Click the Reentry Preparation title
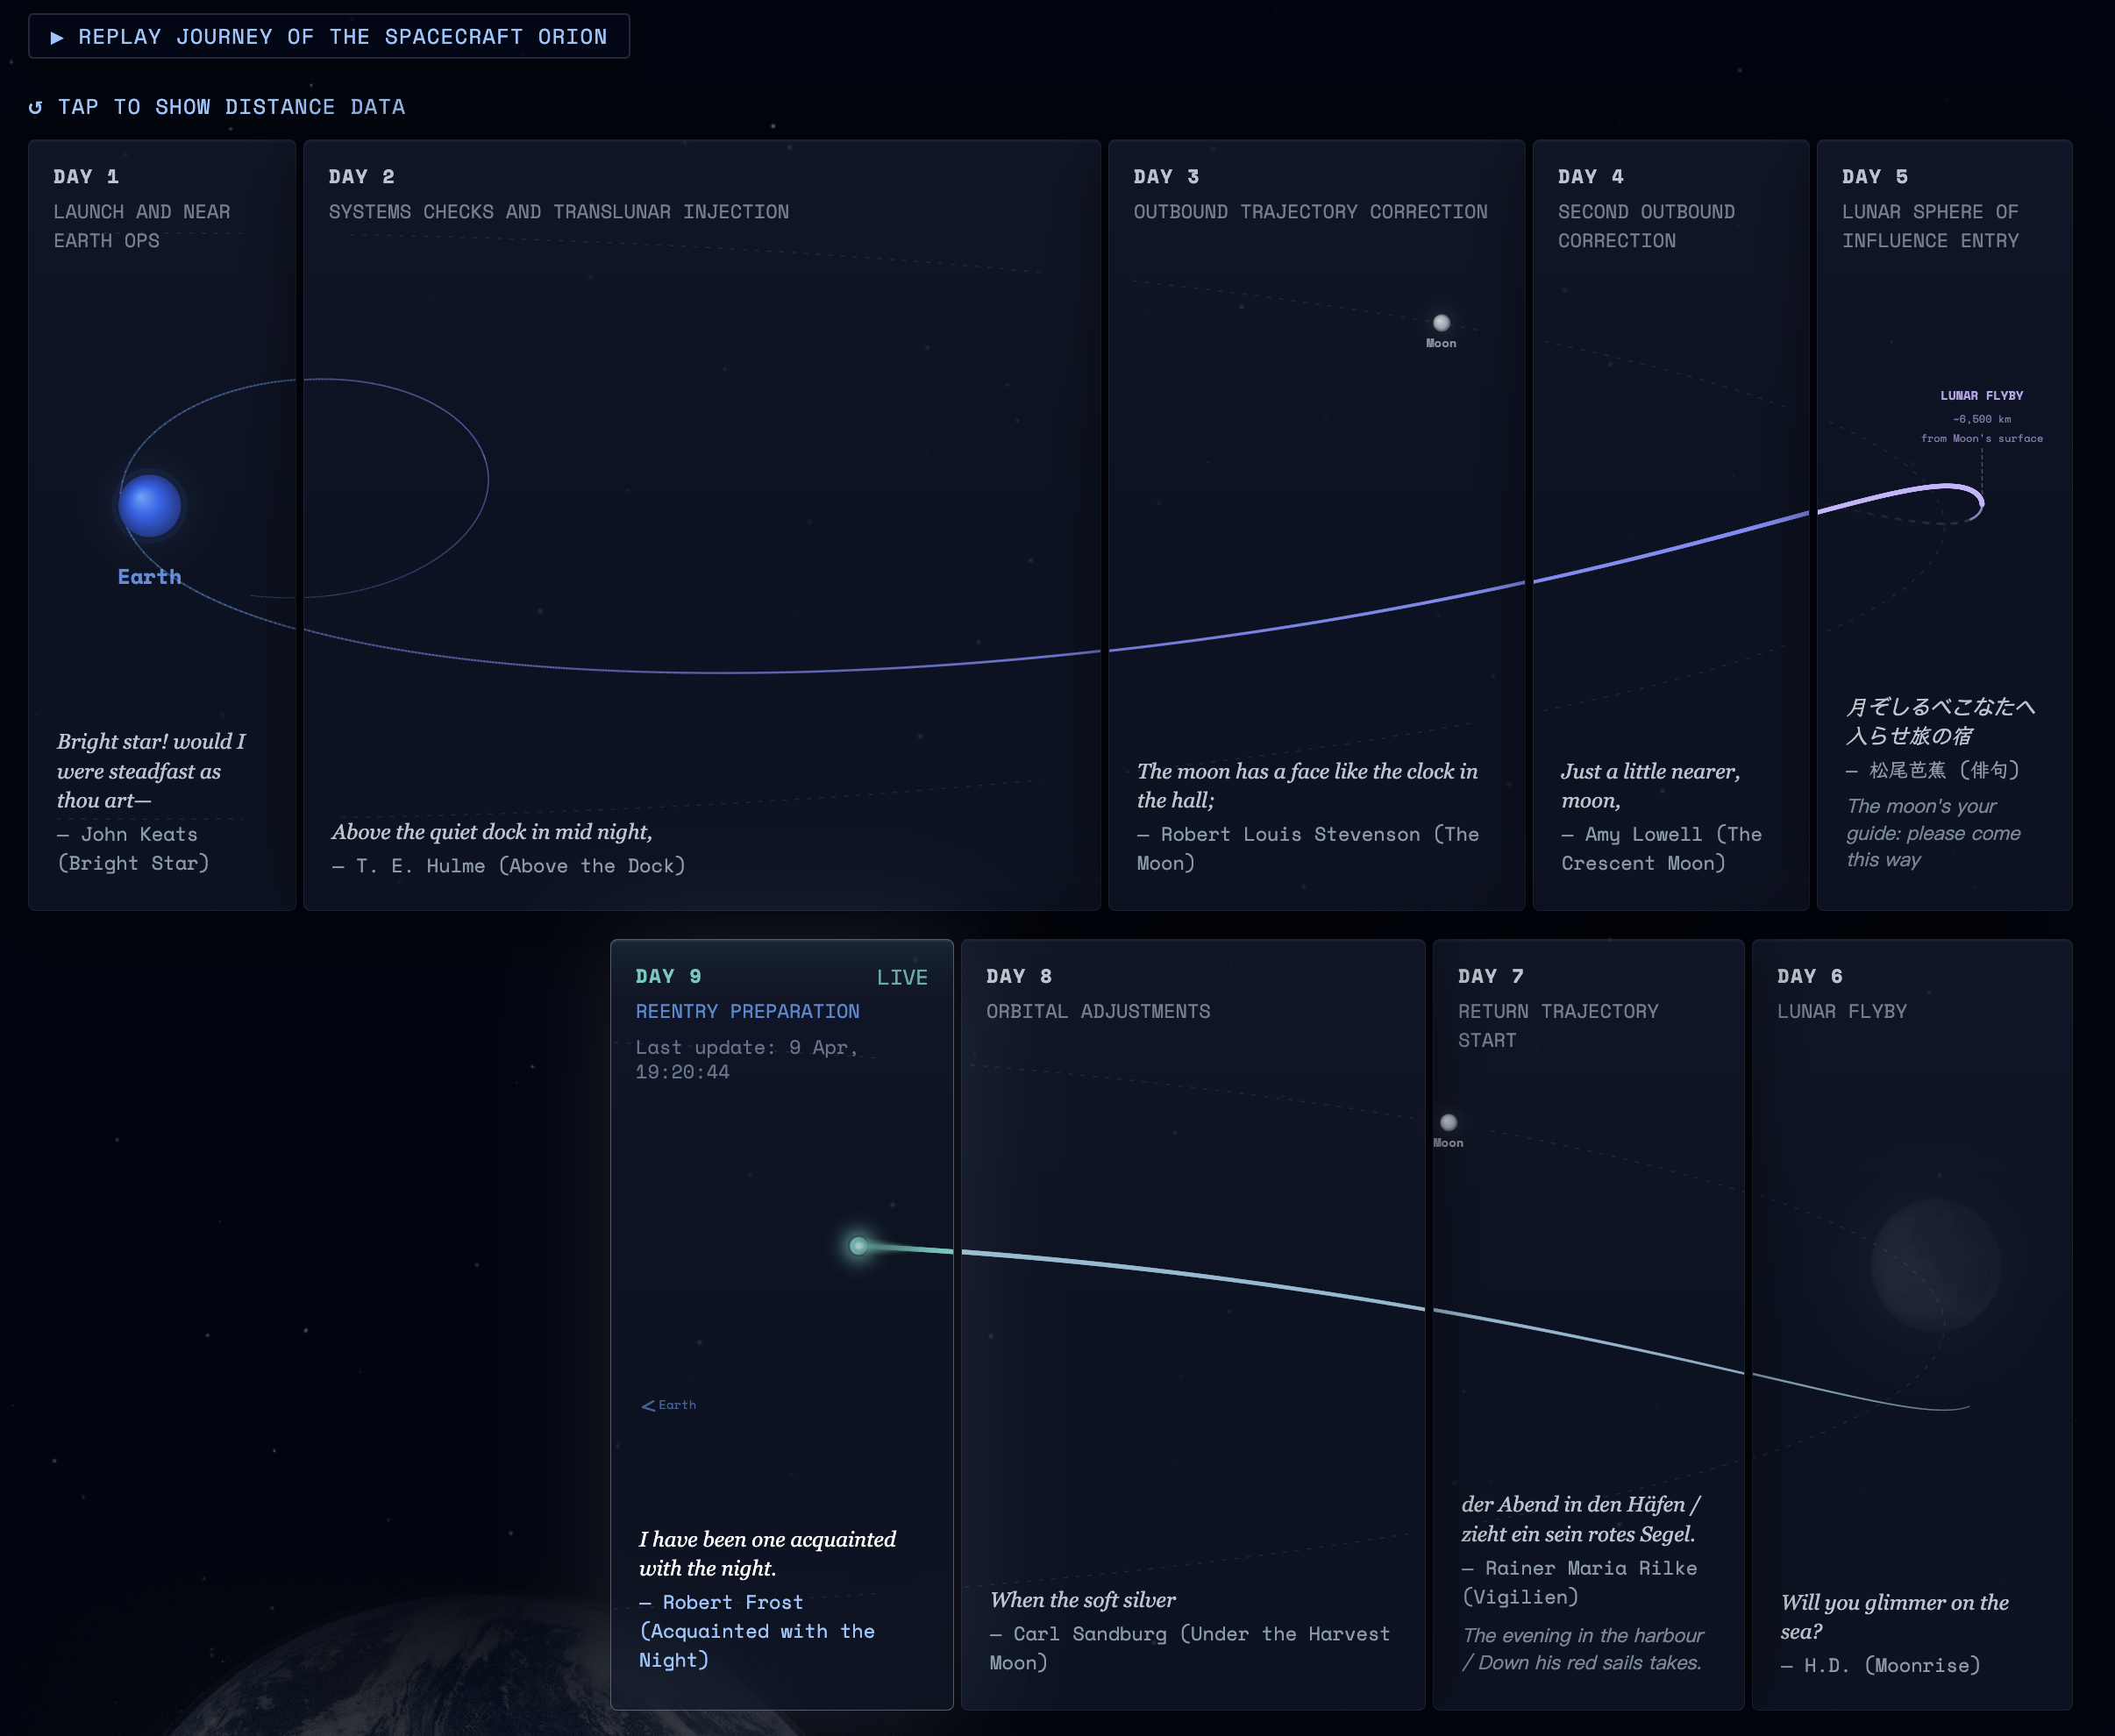This screenshot has width=2115, height=1736. coord(747,1012)
